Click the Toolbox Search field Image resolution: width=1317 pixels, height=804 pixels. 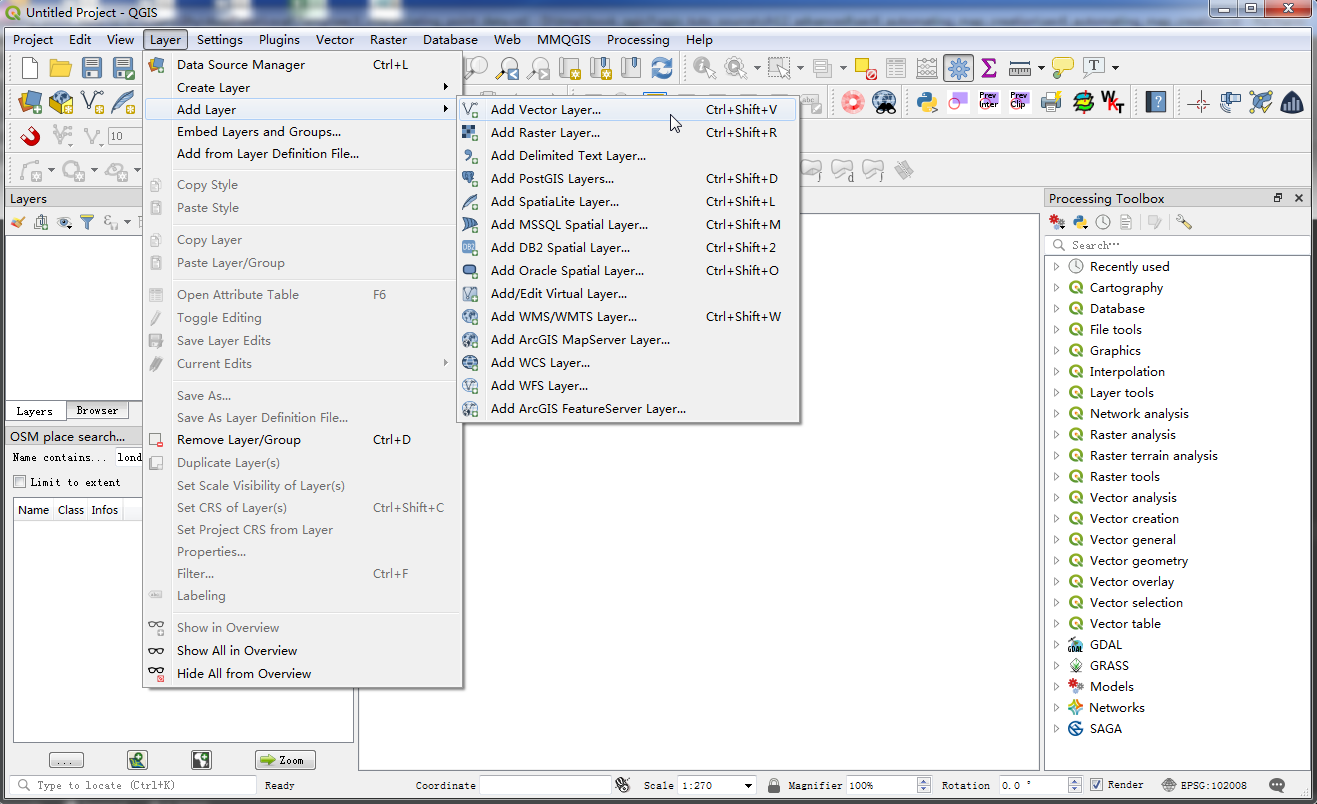click(1178, 245)
